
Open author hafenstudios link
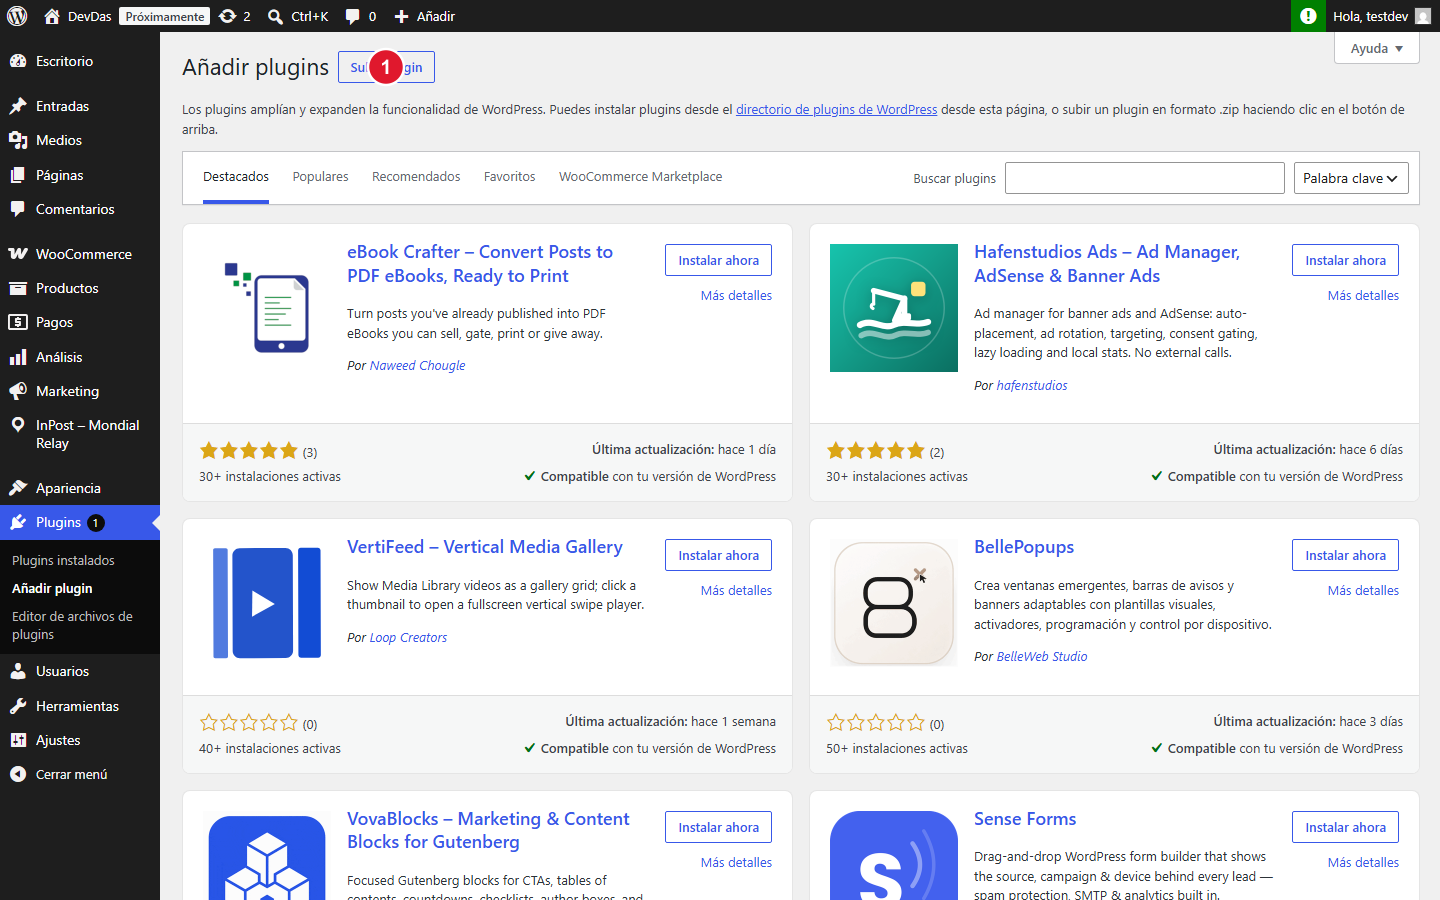(x=1032, y=385)
